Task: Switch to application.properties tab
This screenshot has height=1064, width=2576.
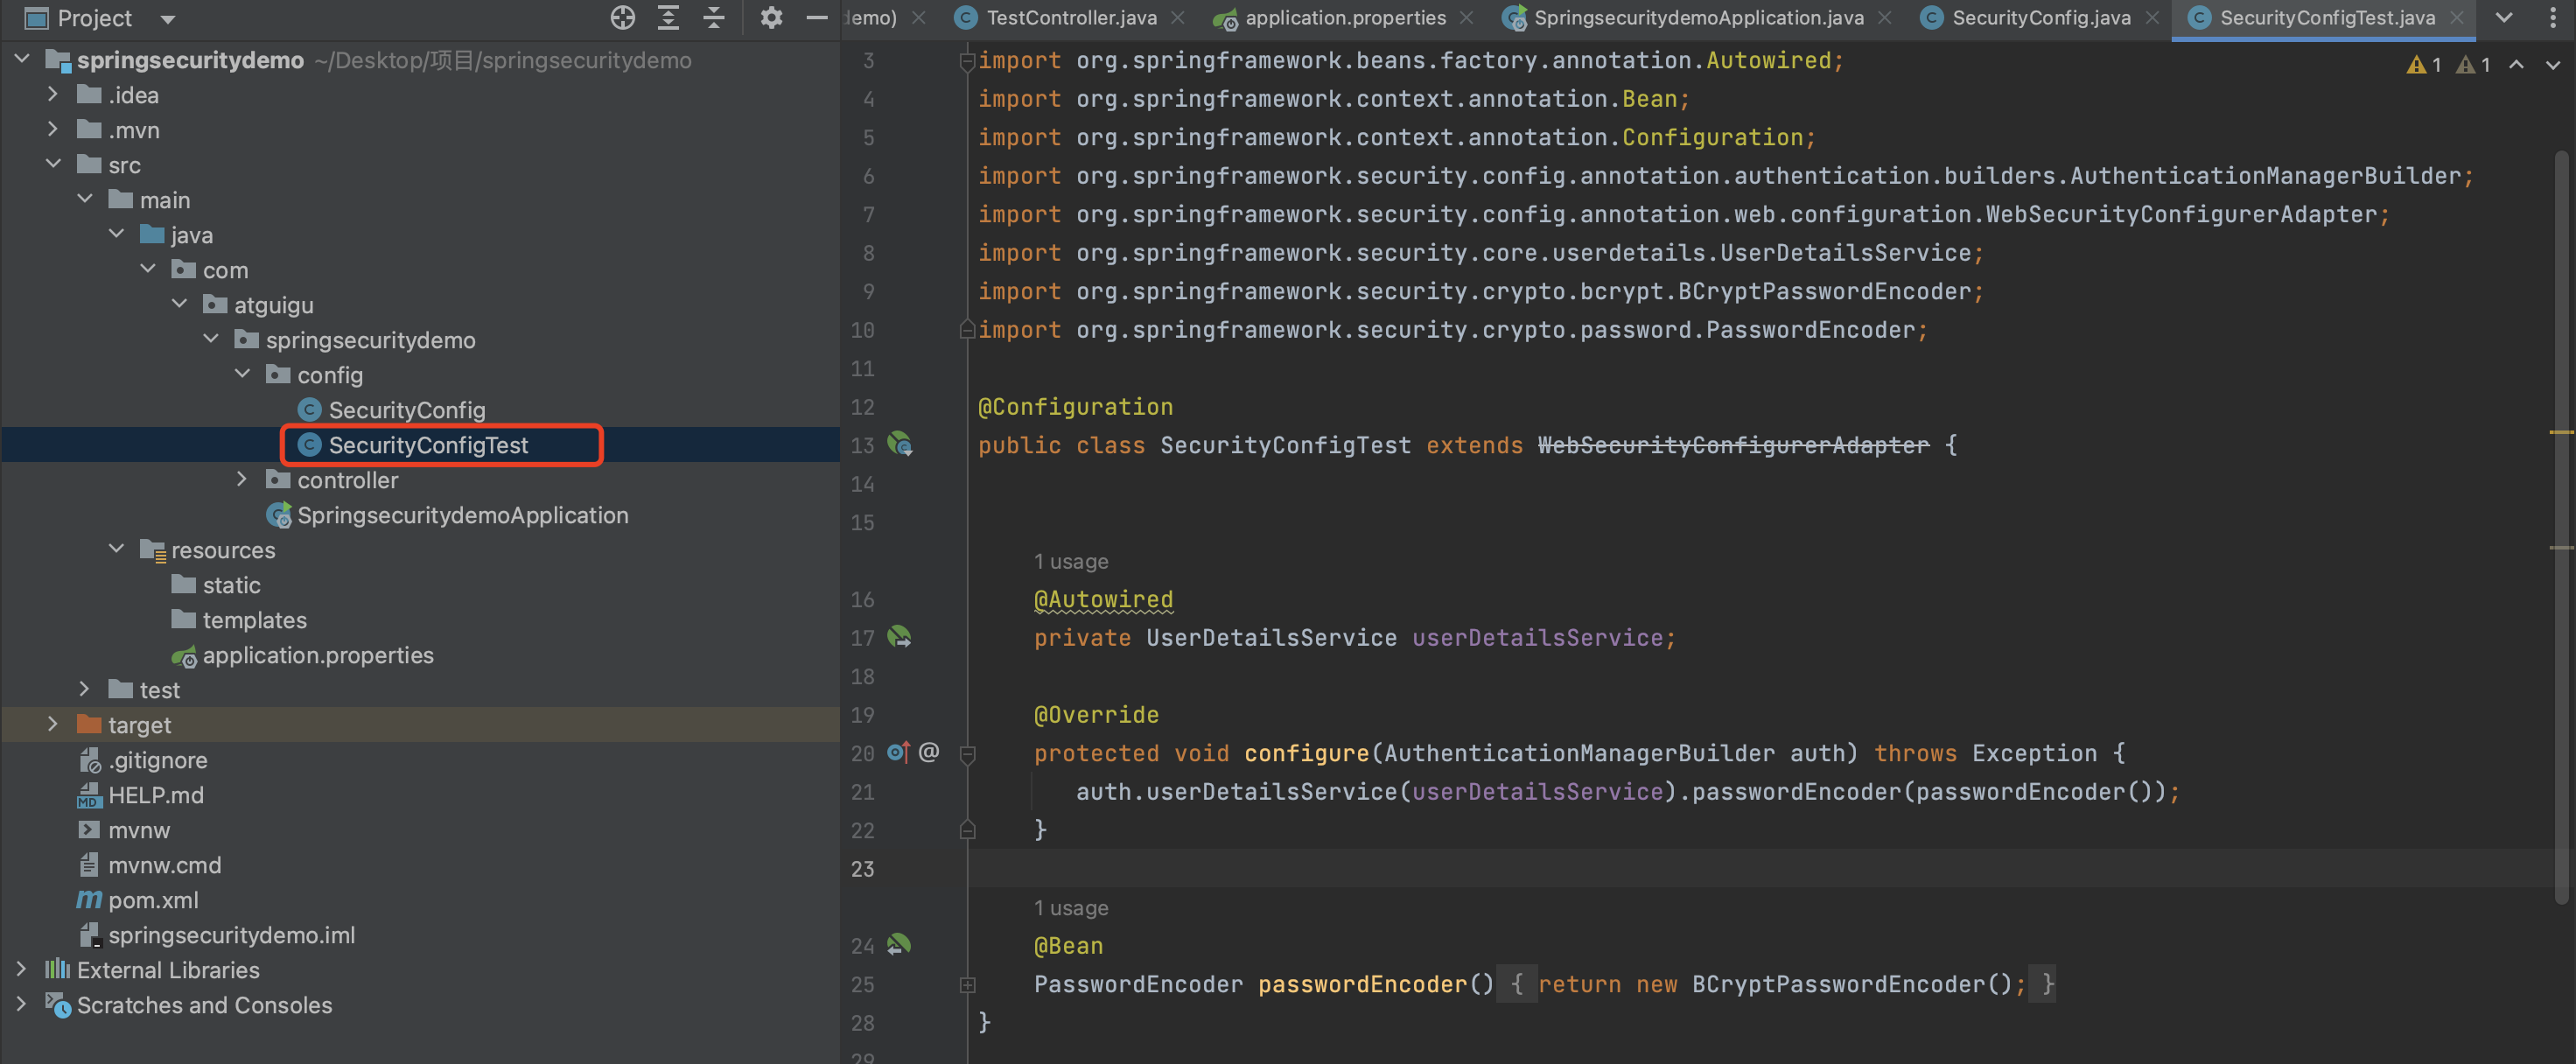Action: [x=1344, y=18]
